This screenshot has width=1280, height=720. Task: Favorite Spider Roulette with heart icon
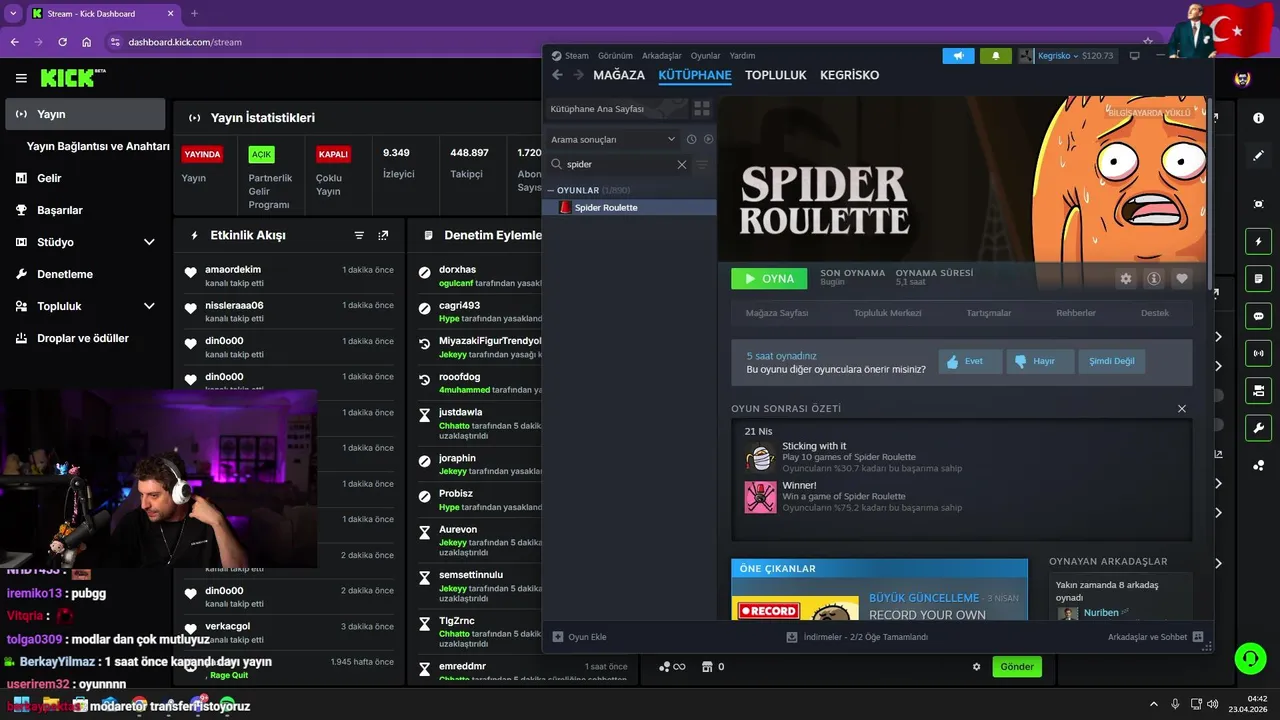[1182, 279]
